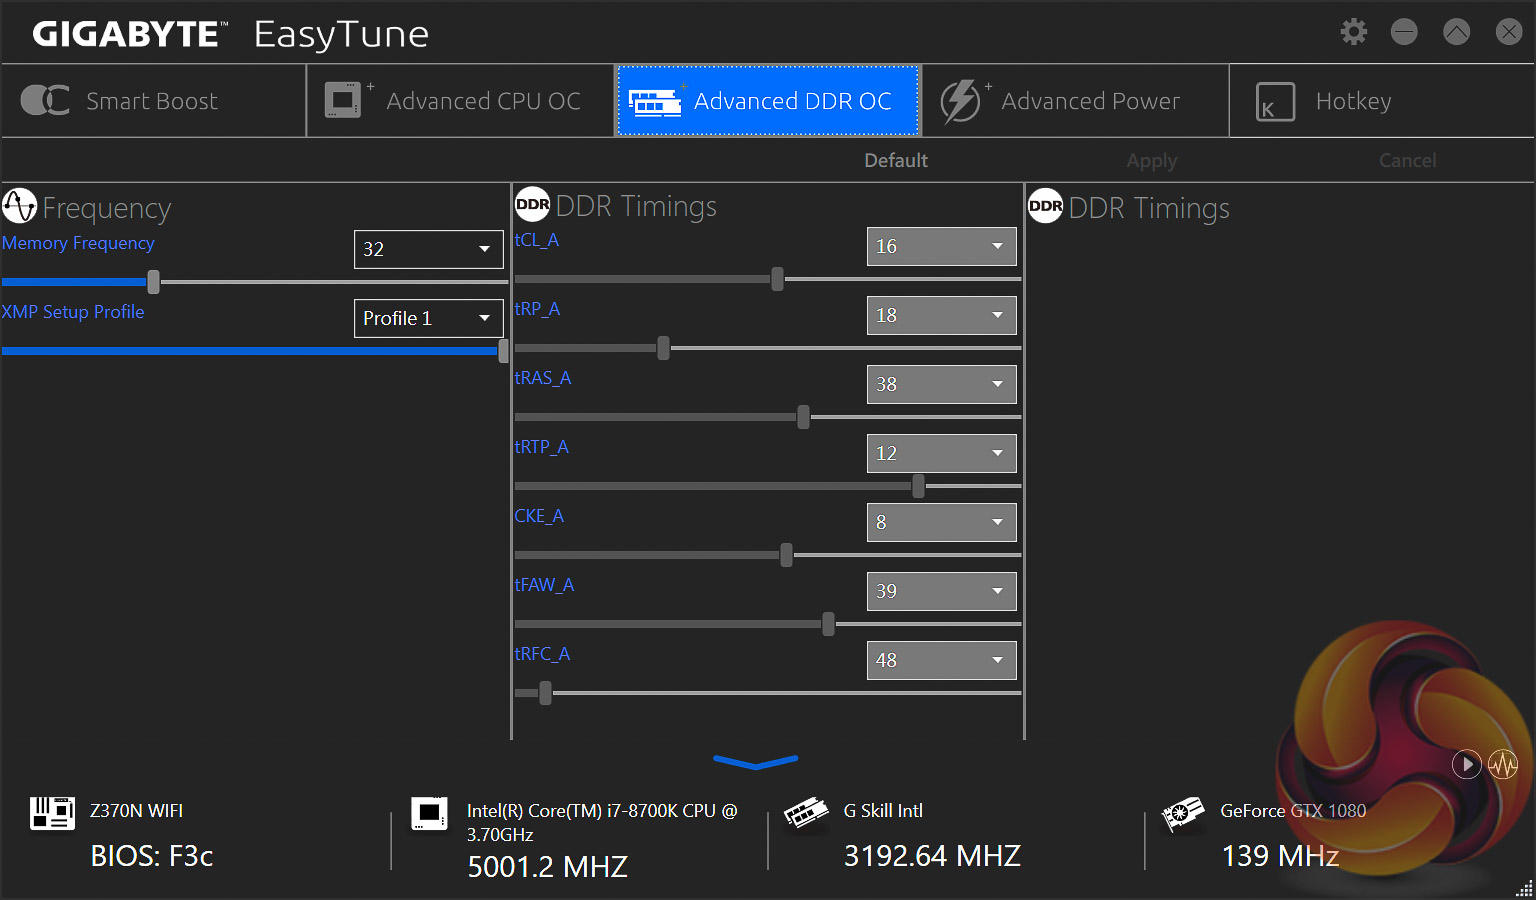Open the tRFC_A value dropdown
Viewport: 1536px width, 900px height.
[x=941, y=660]
